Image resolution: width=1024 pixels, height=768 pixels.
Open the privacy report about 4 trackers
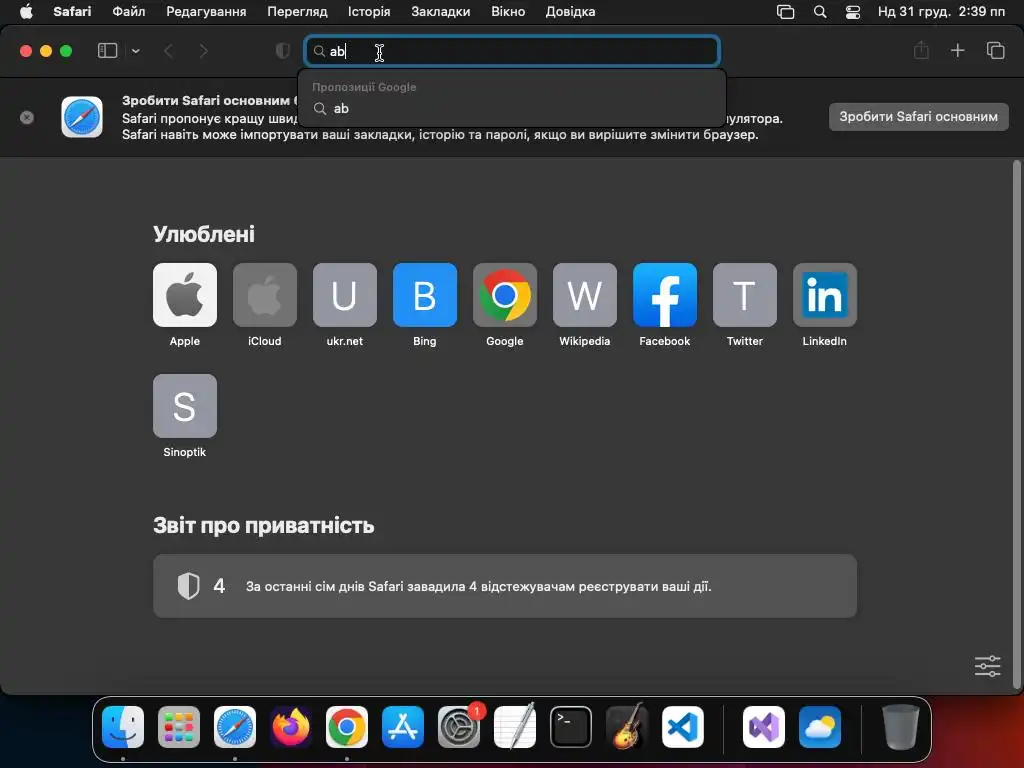505,586
